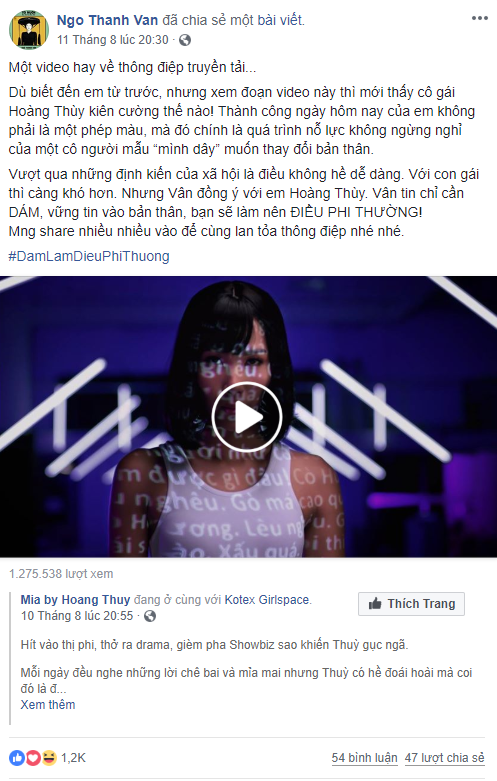Click the Thích Trang button
Viewport: 497px width, 781px height.
[x=411, y=604]
